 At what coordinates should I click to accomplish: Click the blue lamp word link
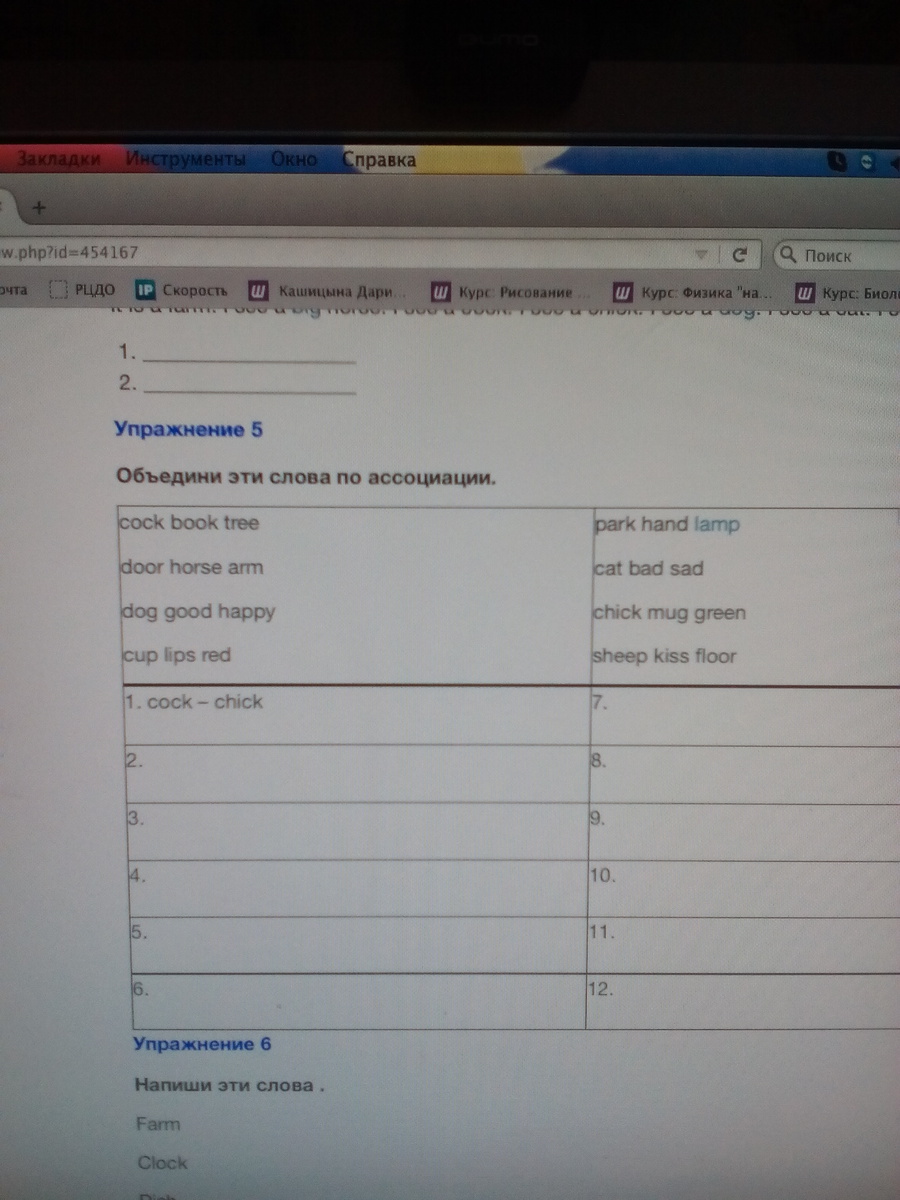(x=717, y=524)
